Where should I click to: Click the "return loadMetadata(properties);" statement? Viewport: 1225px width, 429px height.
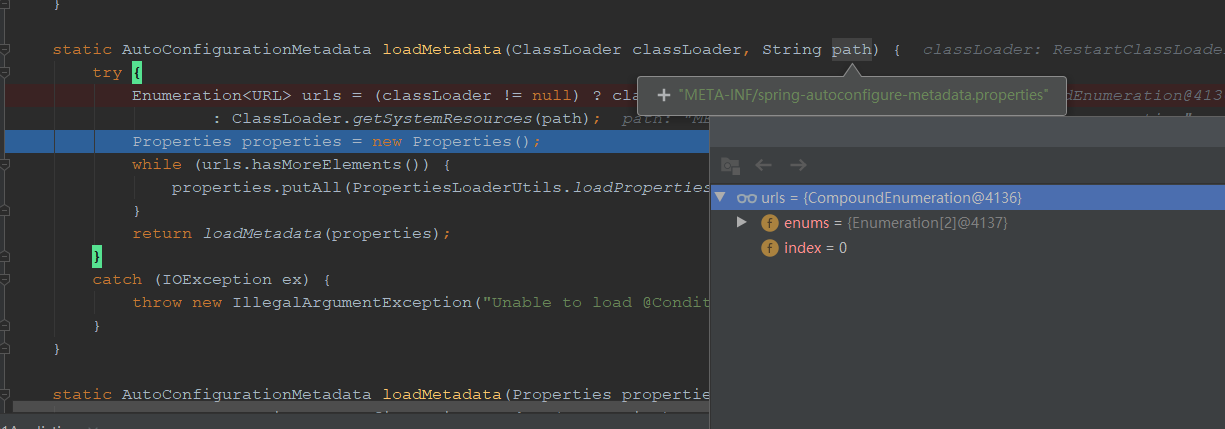pyautogui.click(x=292, y=233)
